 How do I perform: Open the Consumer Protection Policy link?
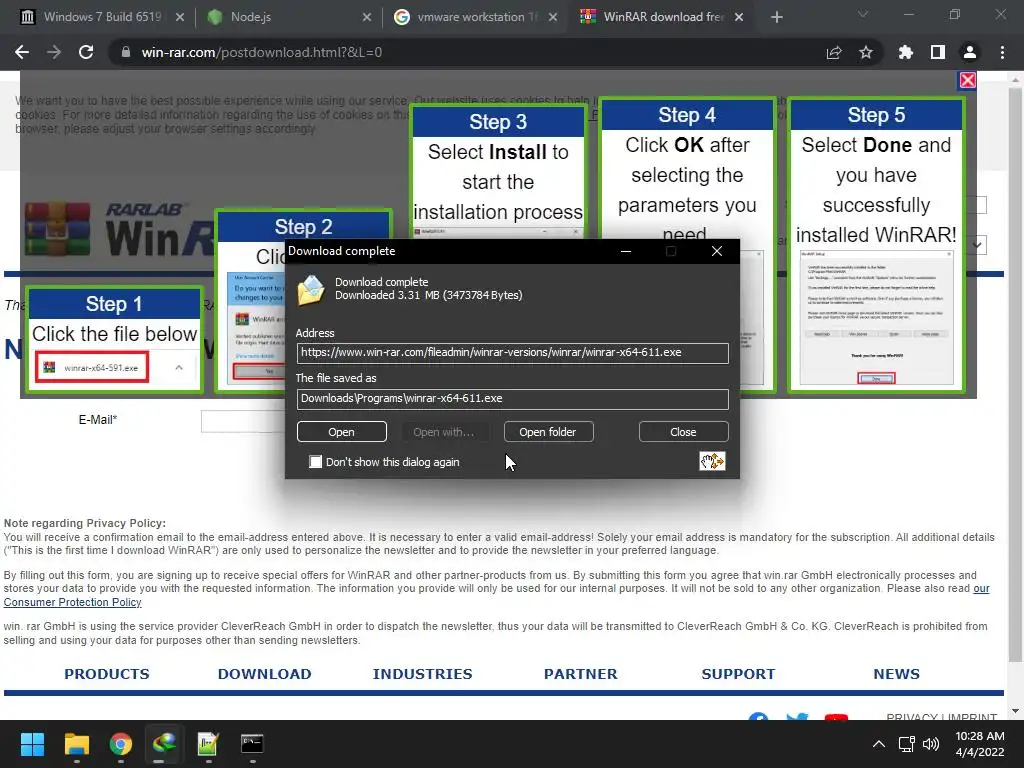click(72, 602)
